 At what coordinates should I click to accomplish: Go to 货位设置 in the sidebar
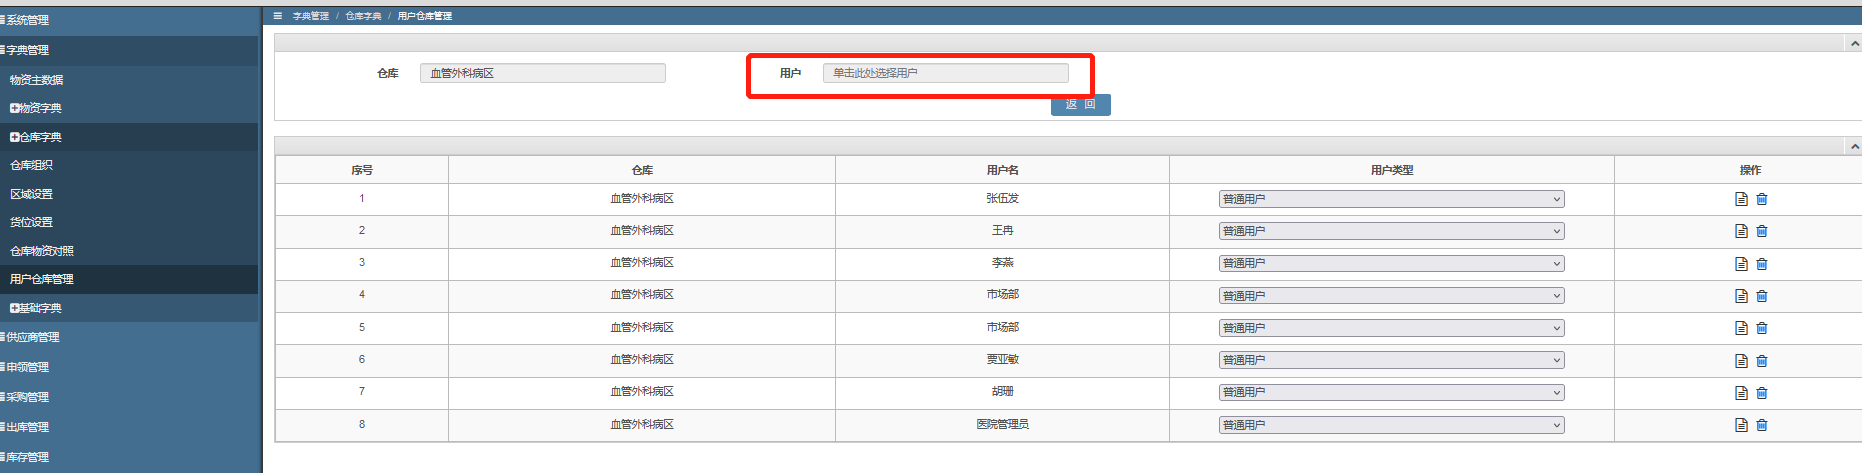click(31, 222)
